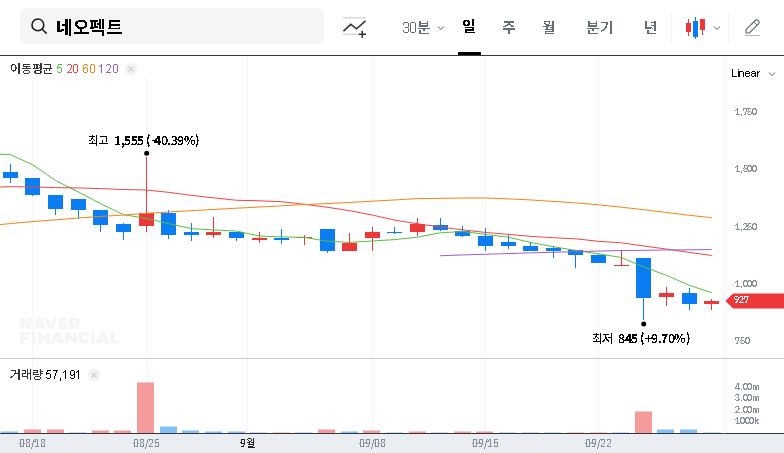
Task: Click the 09/22 date axis label
Action: (x=598, y=443)
